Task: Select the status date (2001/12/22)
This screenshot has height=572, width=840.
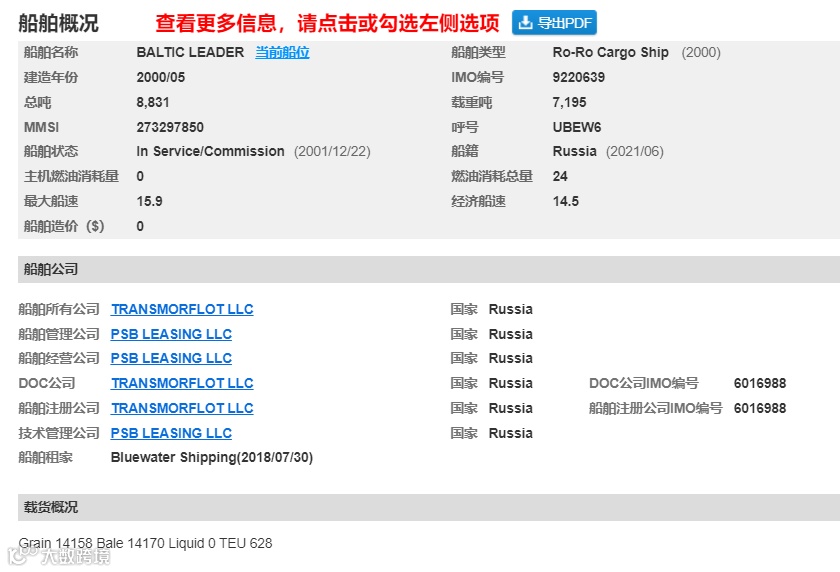Action: tap(332, 152)
